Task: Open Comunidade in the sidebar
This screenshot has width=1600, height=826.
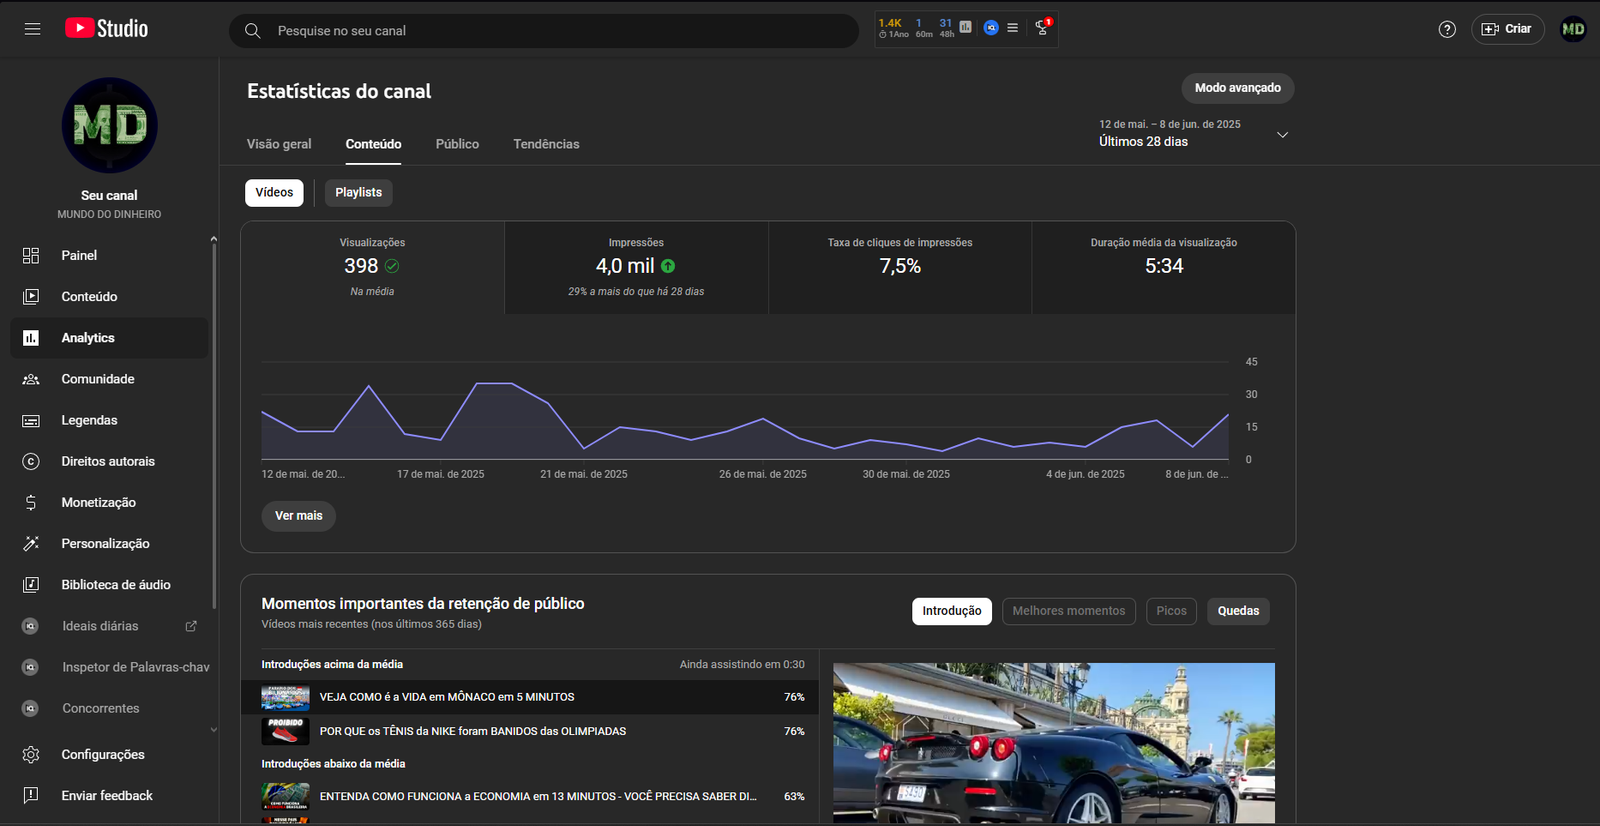Action: pyautogui.click(x=109, y=379)
